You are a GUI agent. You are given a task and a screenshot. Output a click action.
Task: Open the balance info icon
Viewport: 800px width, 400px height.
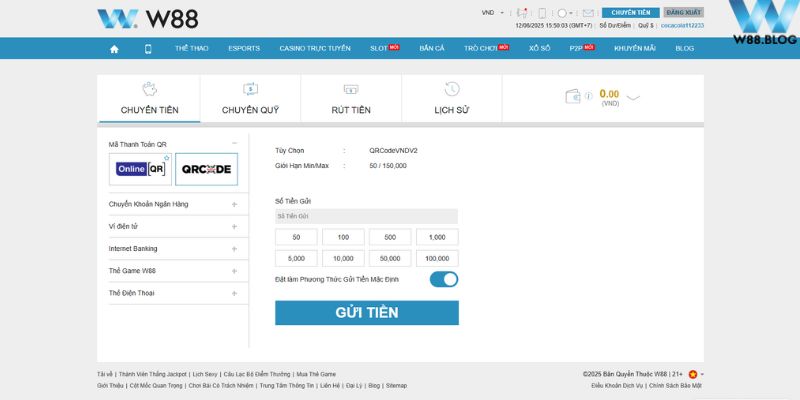click(588, 95)
